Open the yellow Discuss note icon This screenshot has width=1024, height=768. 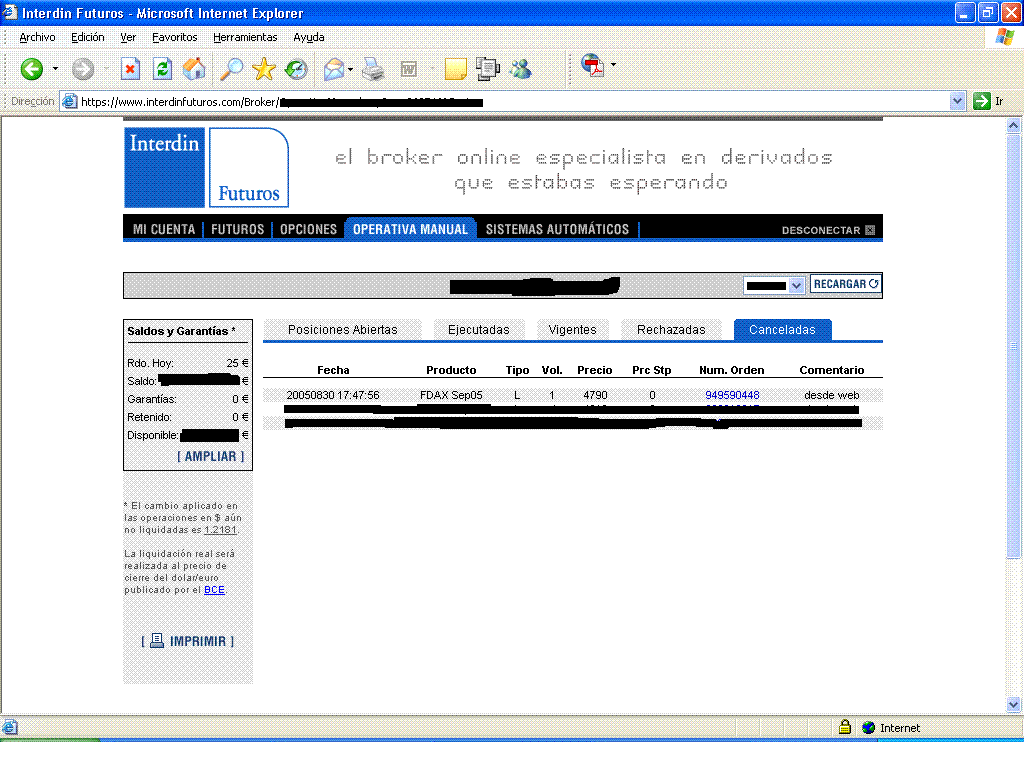pyautogui.click(x=455, y=69)
